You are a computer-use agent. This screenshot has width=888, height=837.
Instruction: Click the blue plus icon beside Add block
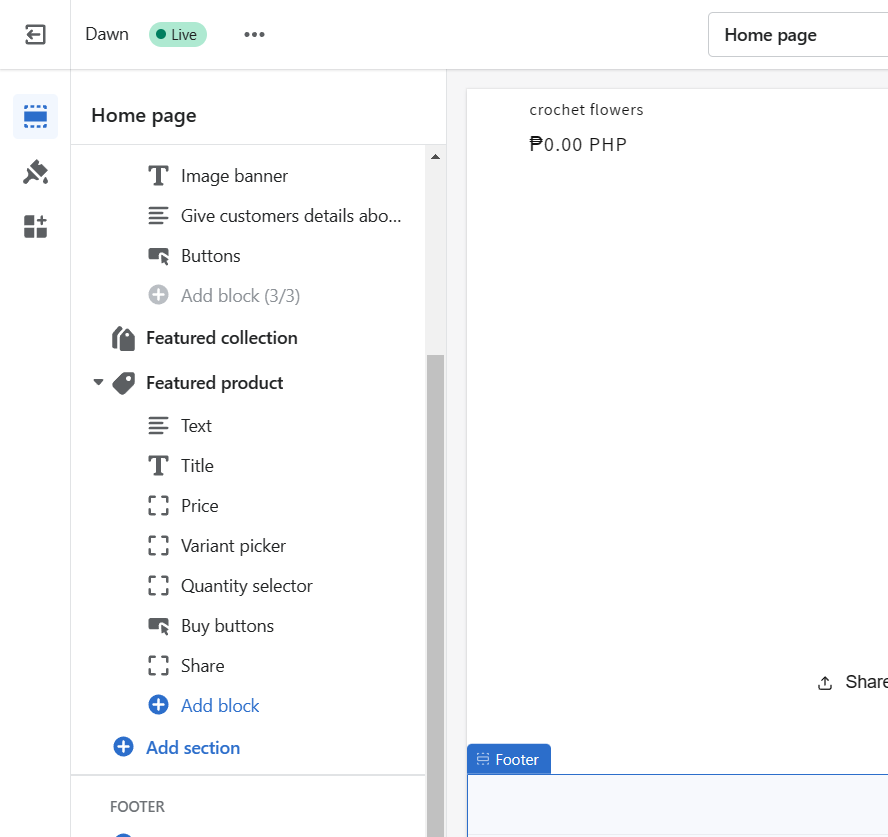coord(159,705)
